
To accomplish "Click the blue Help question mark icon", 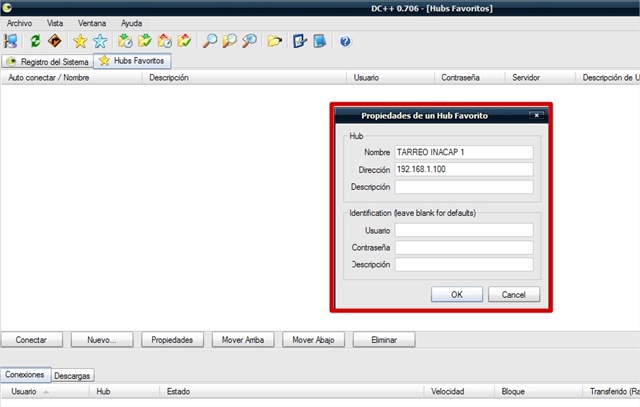I will click(345, 41).
